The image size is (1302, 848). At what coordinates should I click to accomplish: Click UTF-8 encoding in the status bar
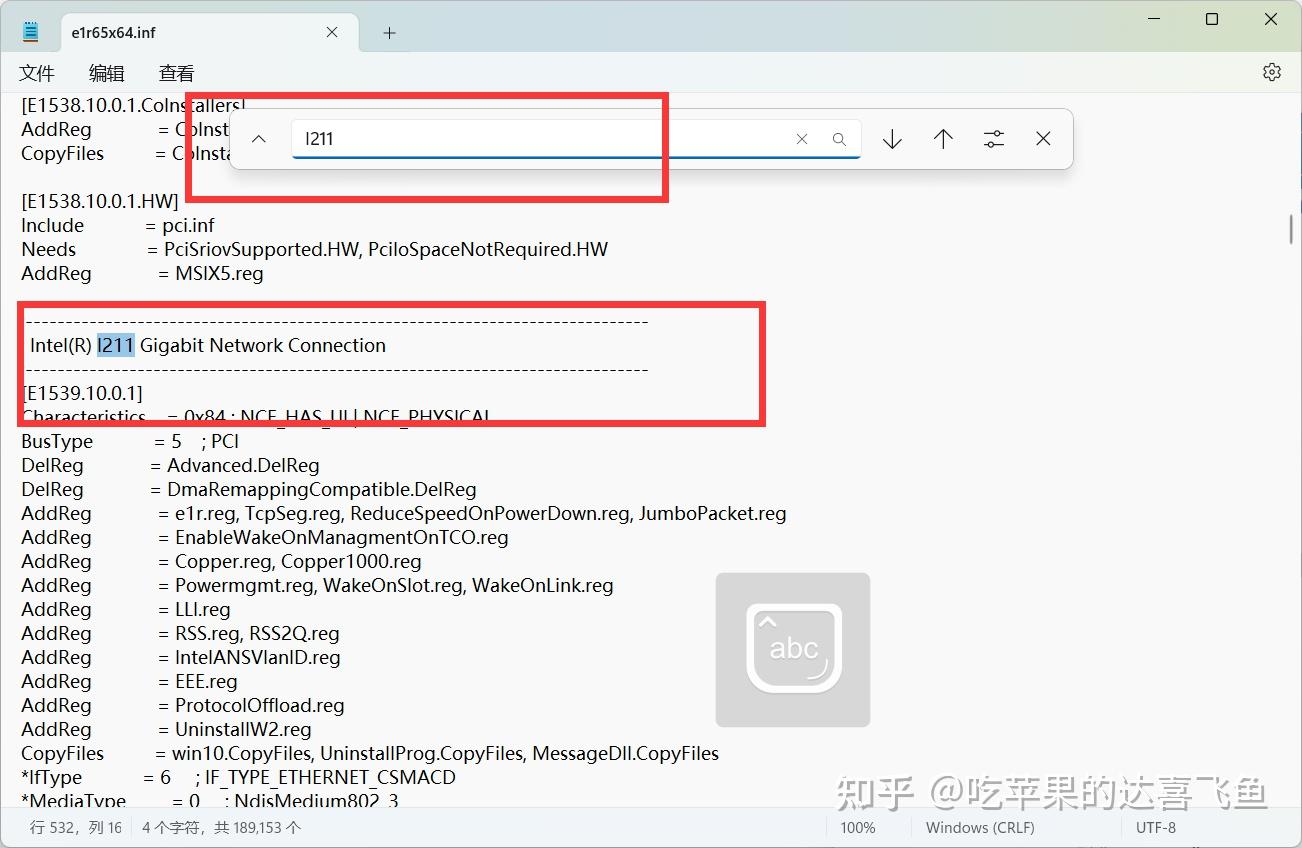pyautogui.click(x=1156, y=827)
